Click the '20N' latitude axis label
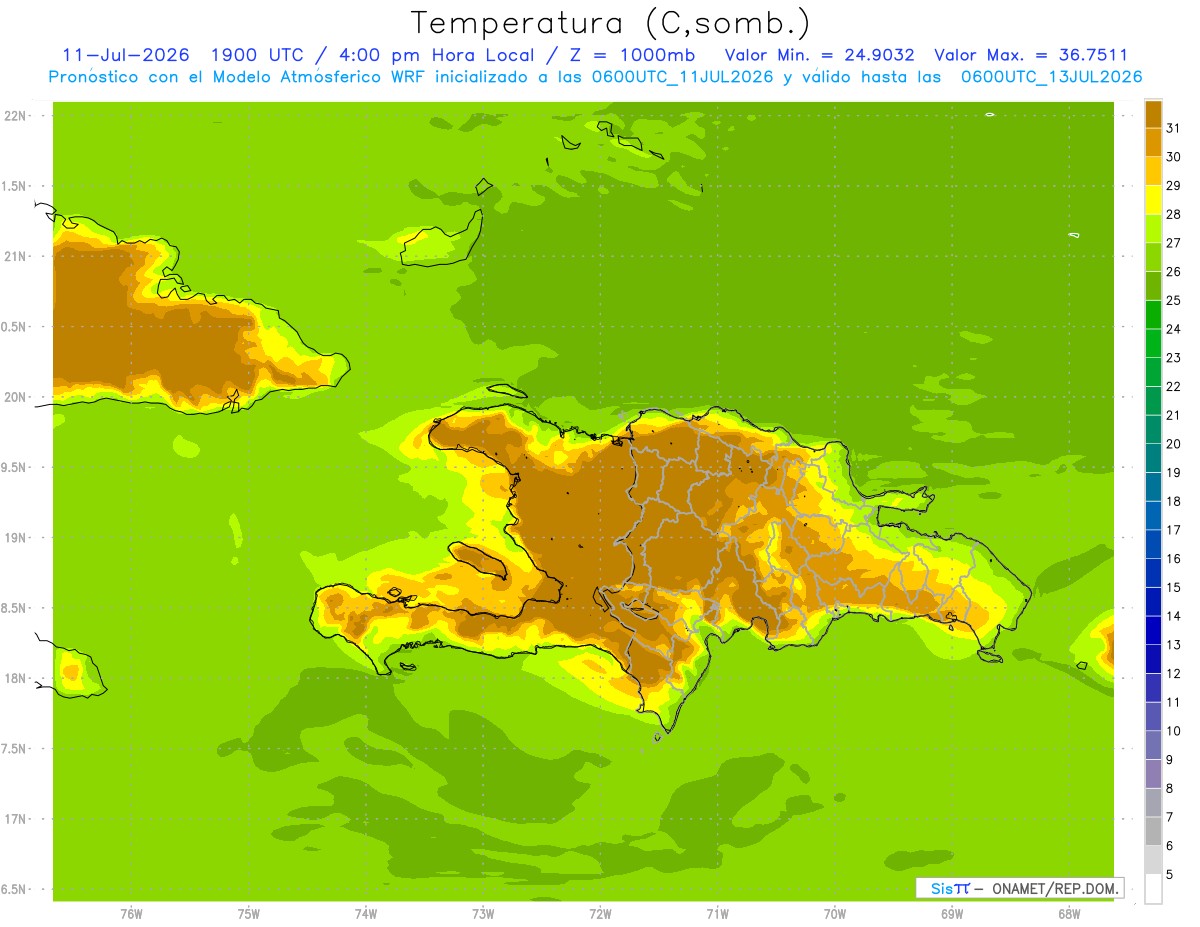 [x=15, y=397]
